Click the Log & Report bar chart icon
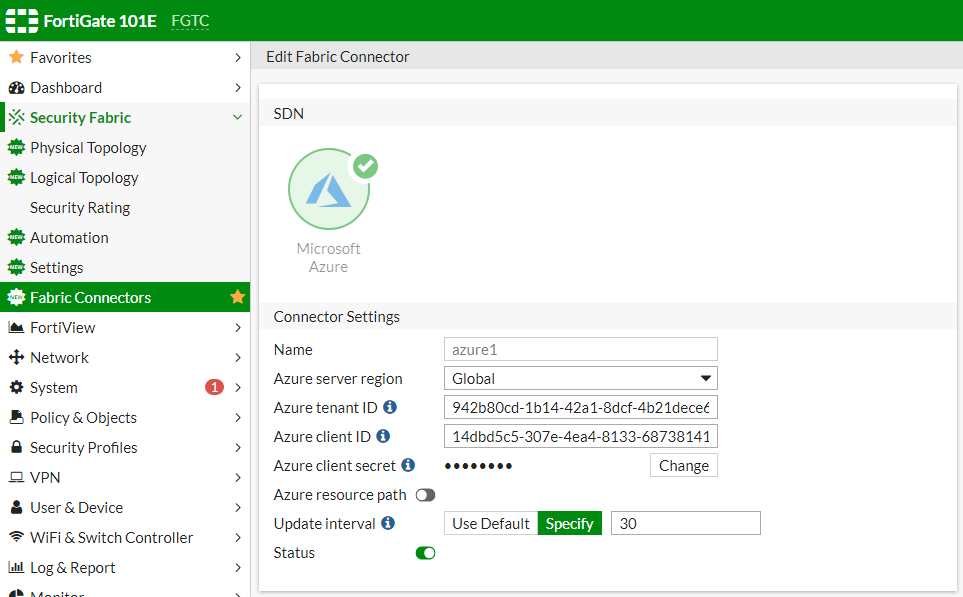 click(17, 567)
